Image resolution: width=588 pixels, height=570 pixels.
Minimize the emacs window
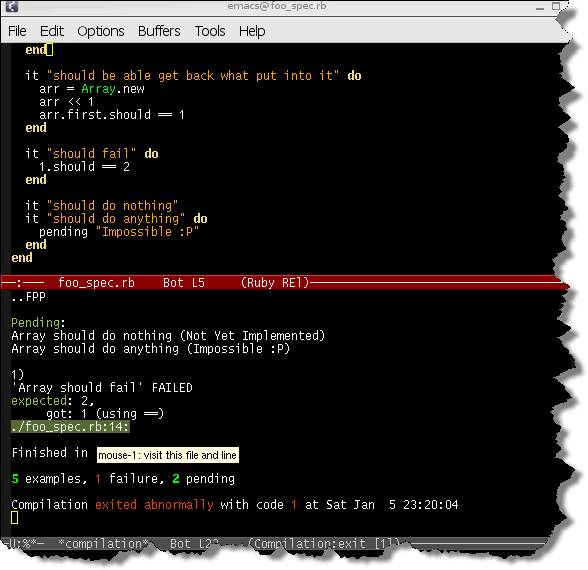539,7
